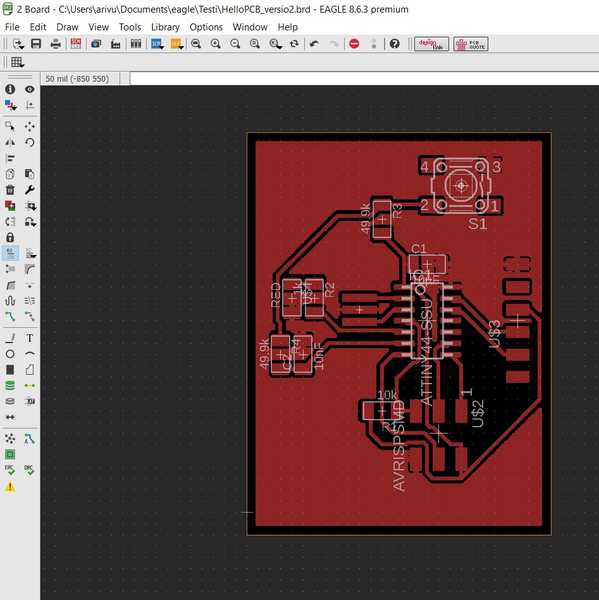The image size is (599, 600).
Task: Open the Options menu
Action: click(x=206, y=27)
